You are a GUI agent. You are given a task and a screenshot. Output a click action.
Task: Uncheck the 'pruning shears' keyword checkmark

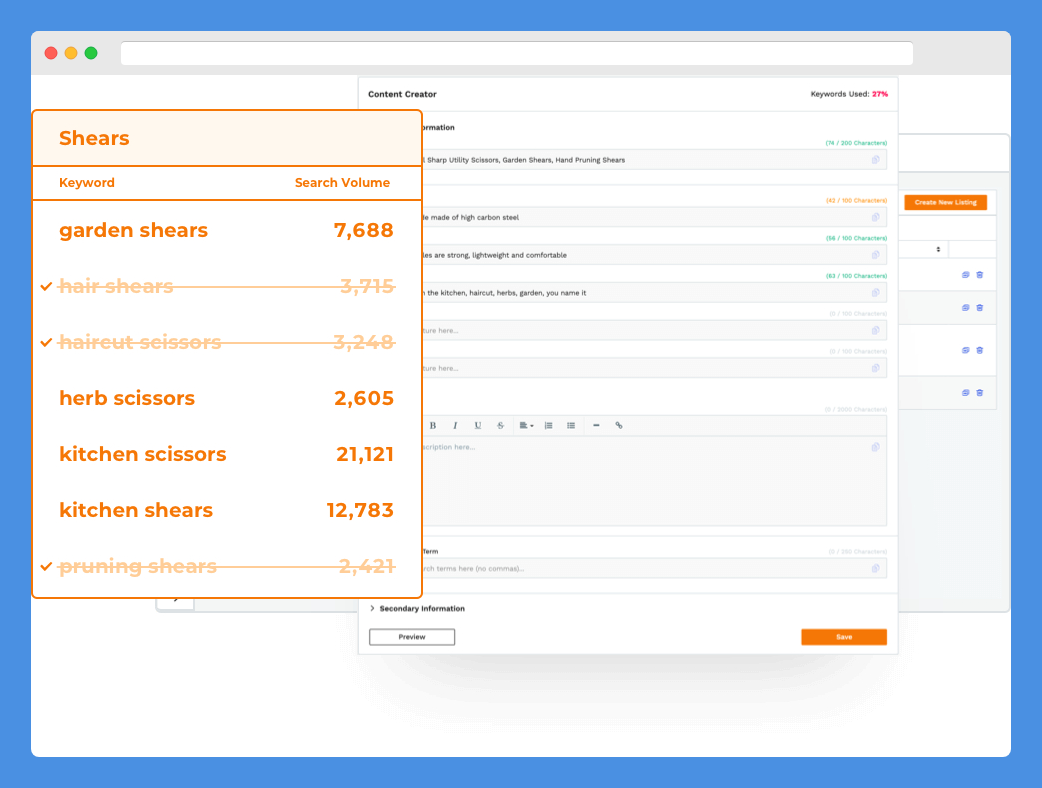pyautogui.click(x=47, y=566)
